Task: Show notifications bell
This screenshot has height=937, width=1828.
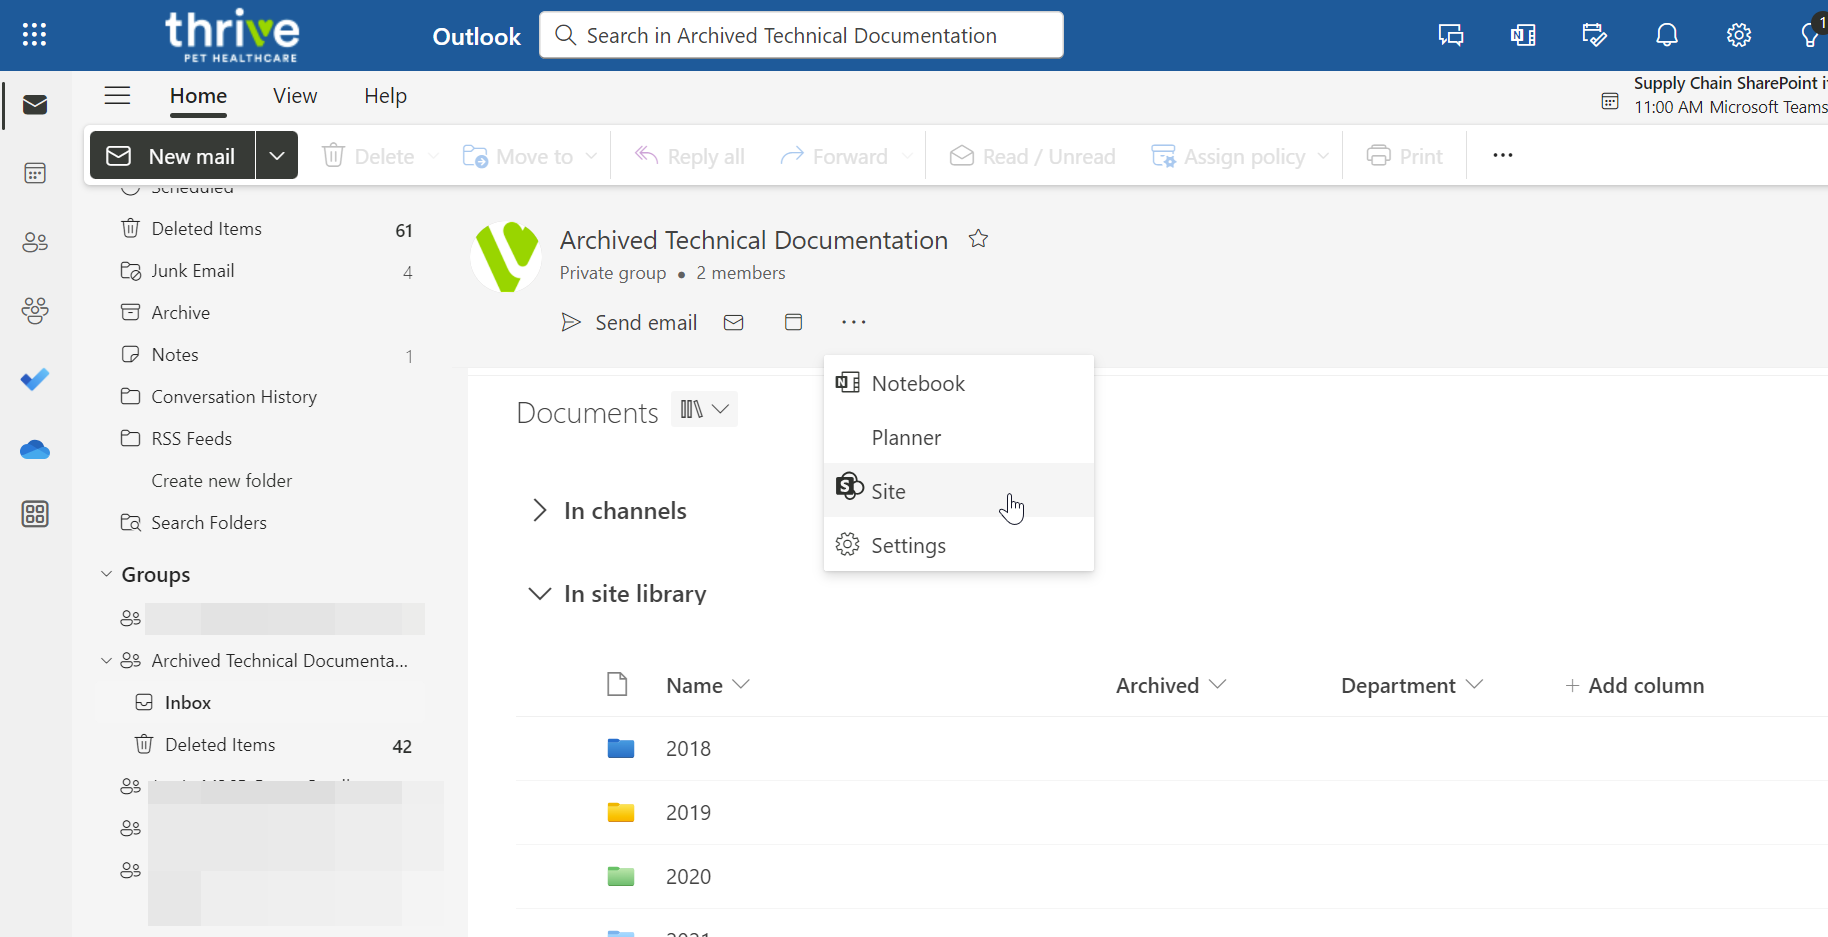Action: click(x=1666, y=35)
